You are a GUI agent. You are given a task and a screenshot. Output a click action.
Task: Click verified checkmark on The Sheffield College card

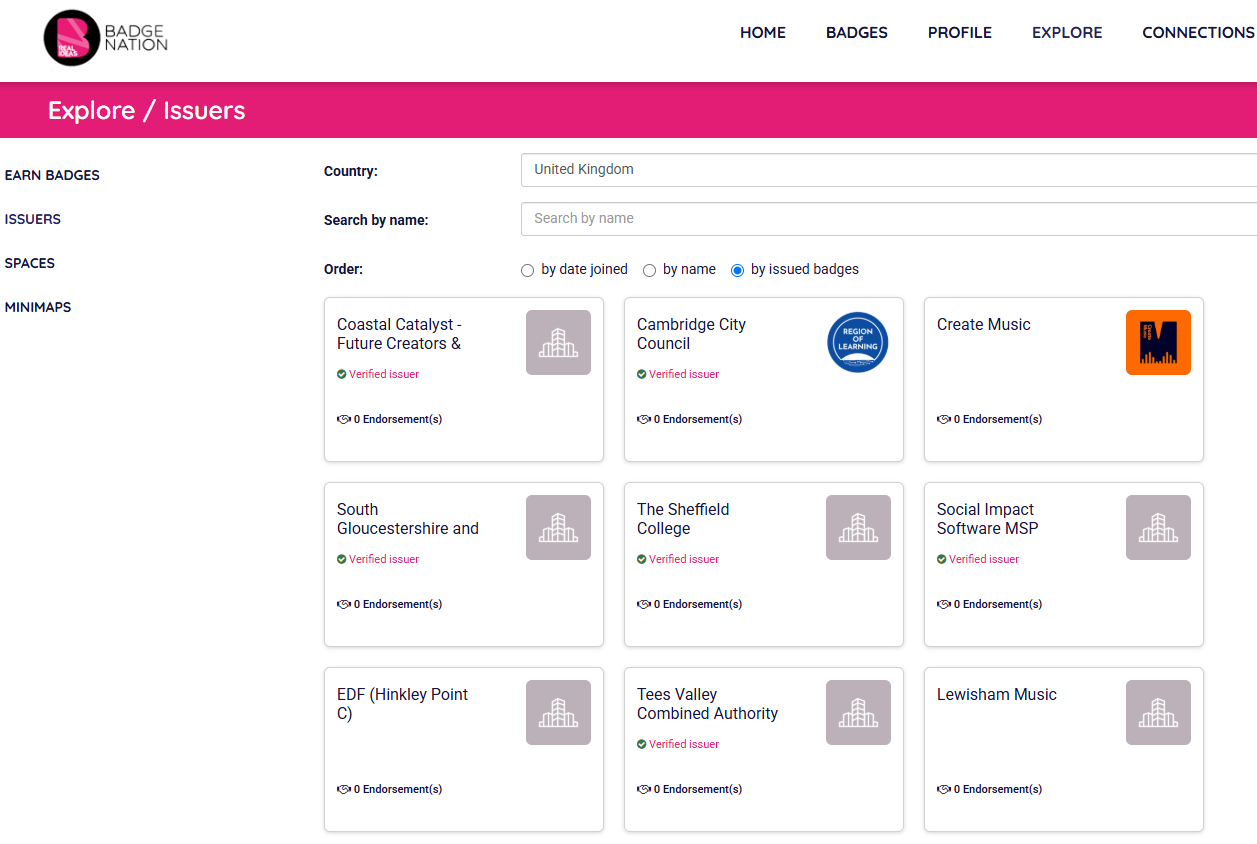642,559
